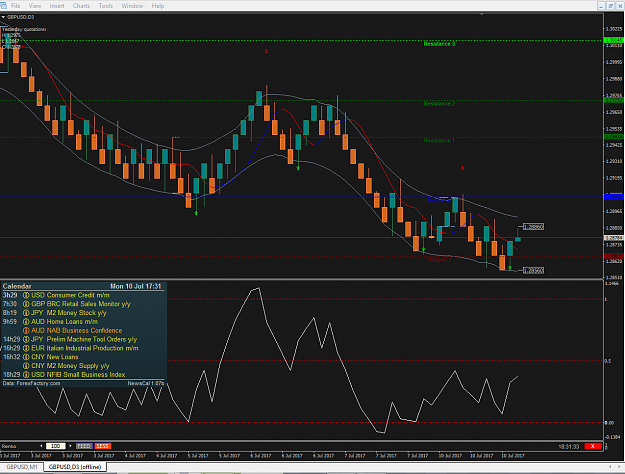Viewport: 625px width, 474px height.
Task: Switch to the GBPUSD,M1 chart tab
Action: 22,467
